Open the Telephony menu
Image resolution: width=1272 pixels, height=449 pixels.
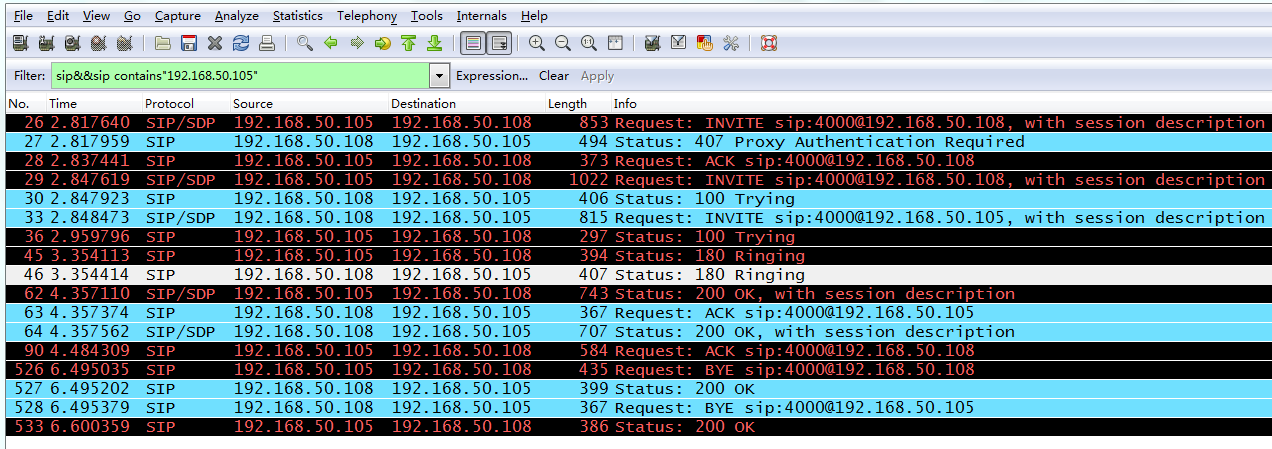(367, 16)
